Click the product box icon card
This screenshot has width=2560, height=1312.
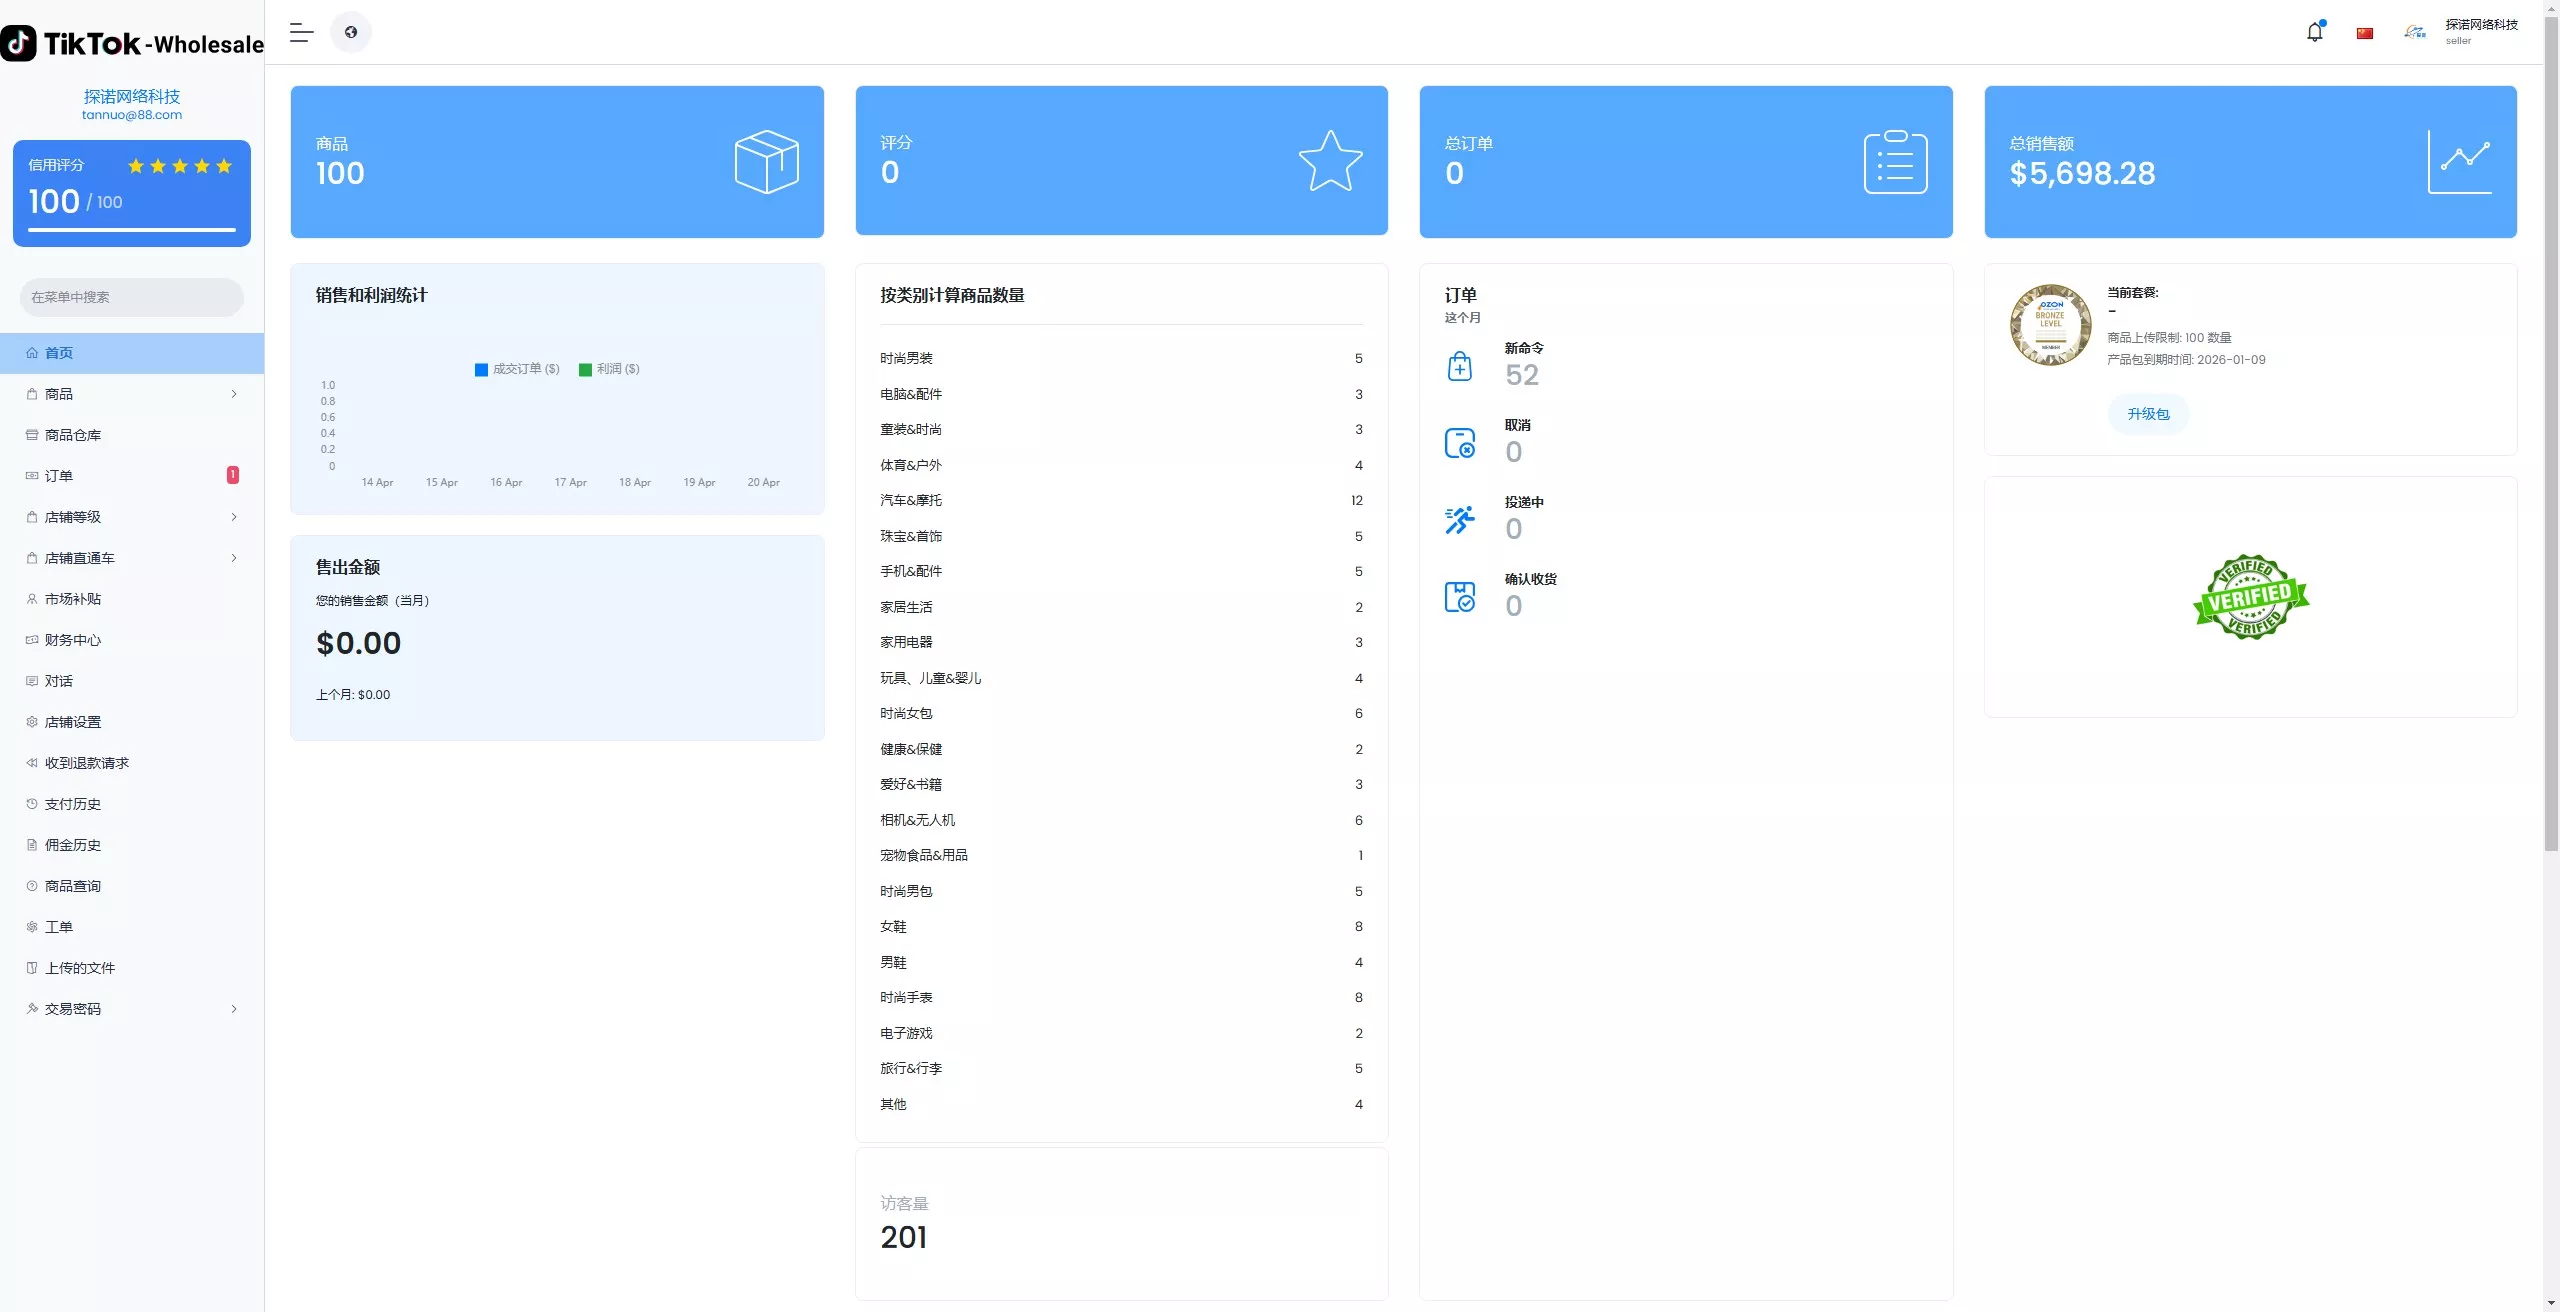pos(766,162)
